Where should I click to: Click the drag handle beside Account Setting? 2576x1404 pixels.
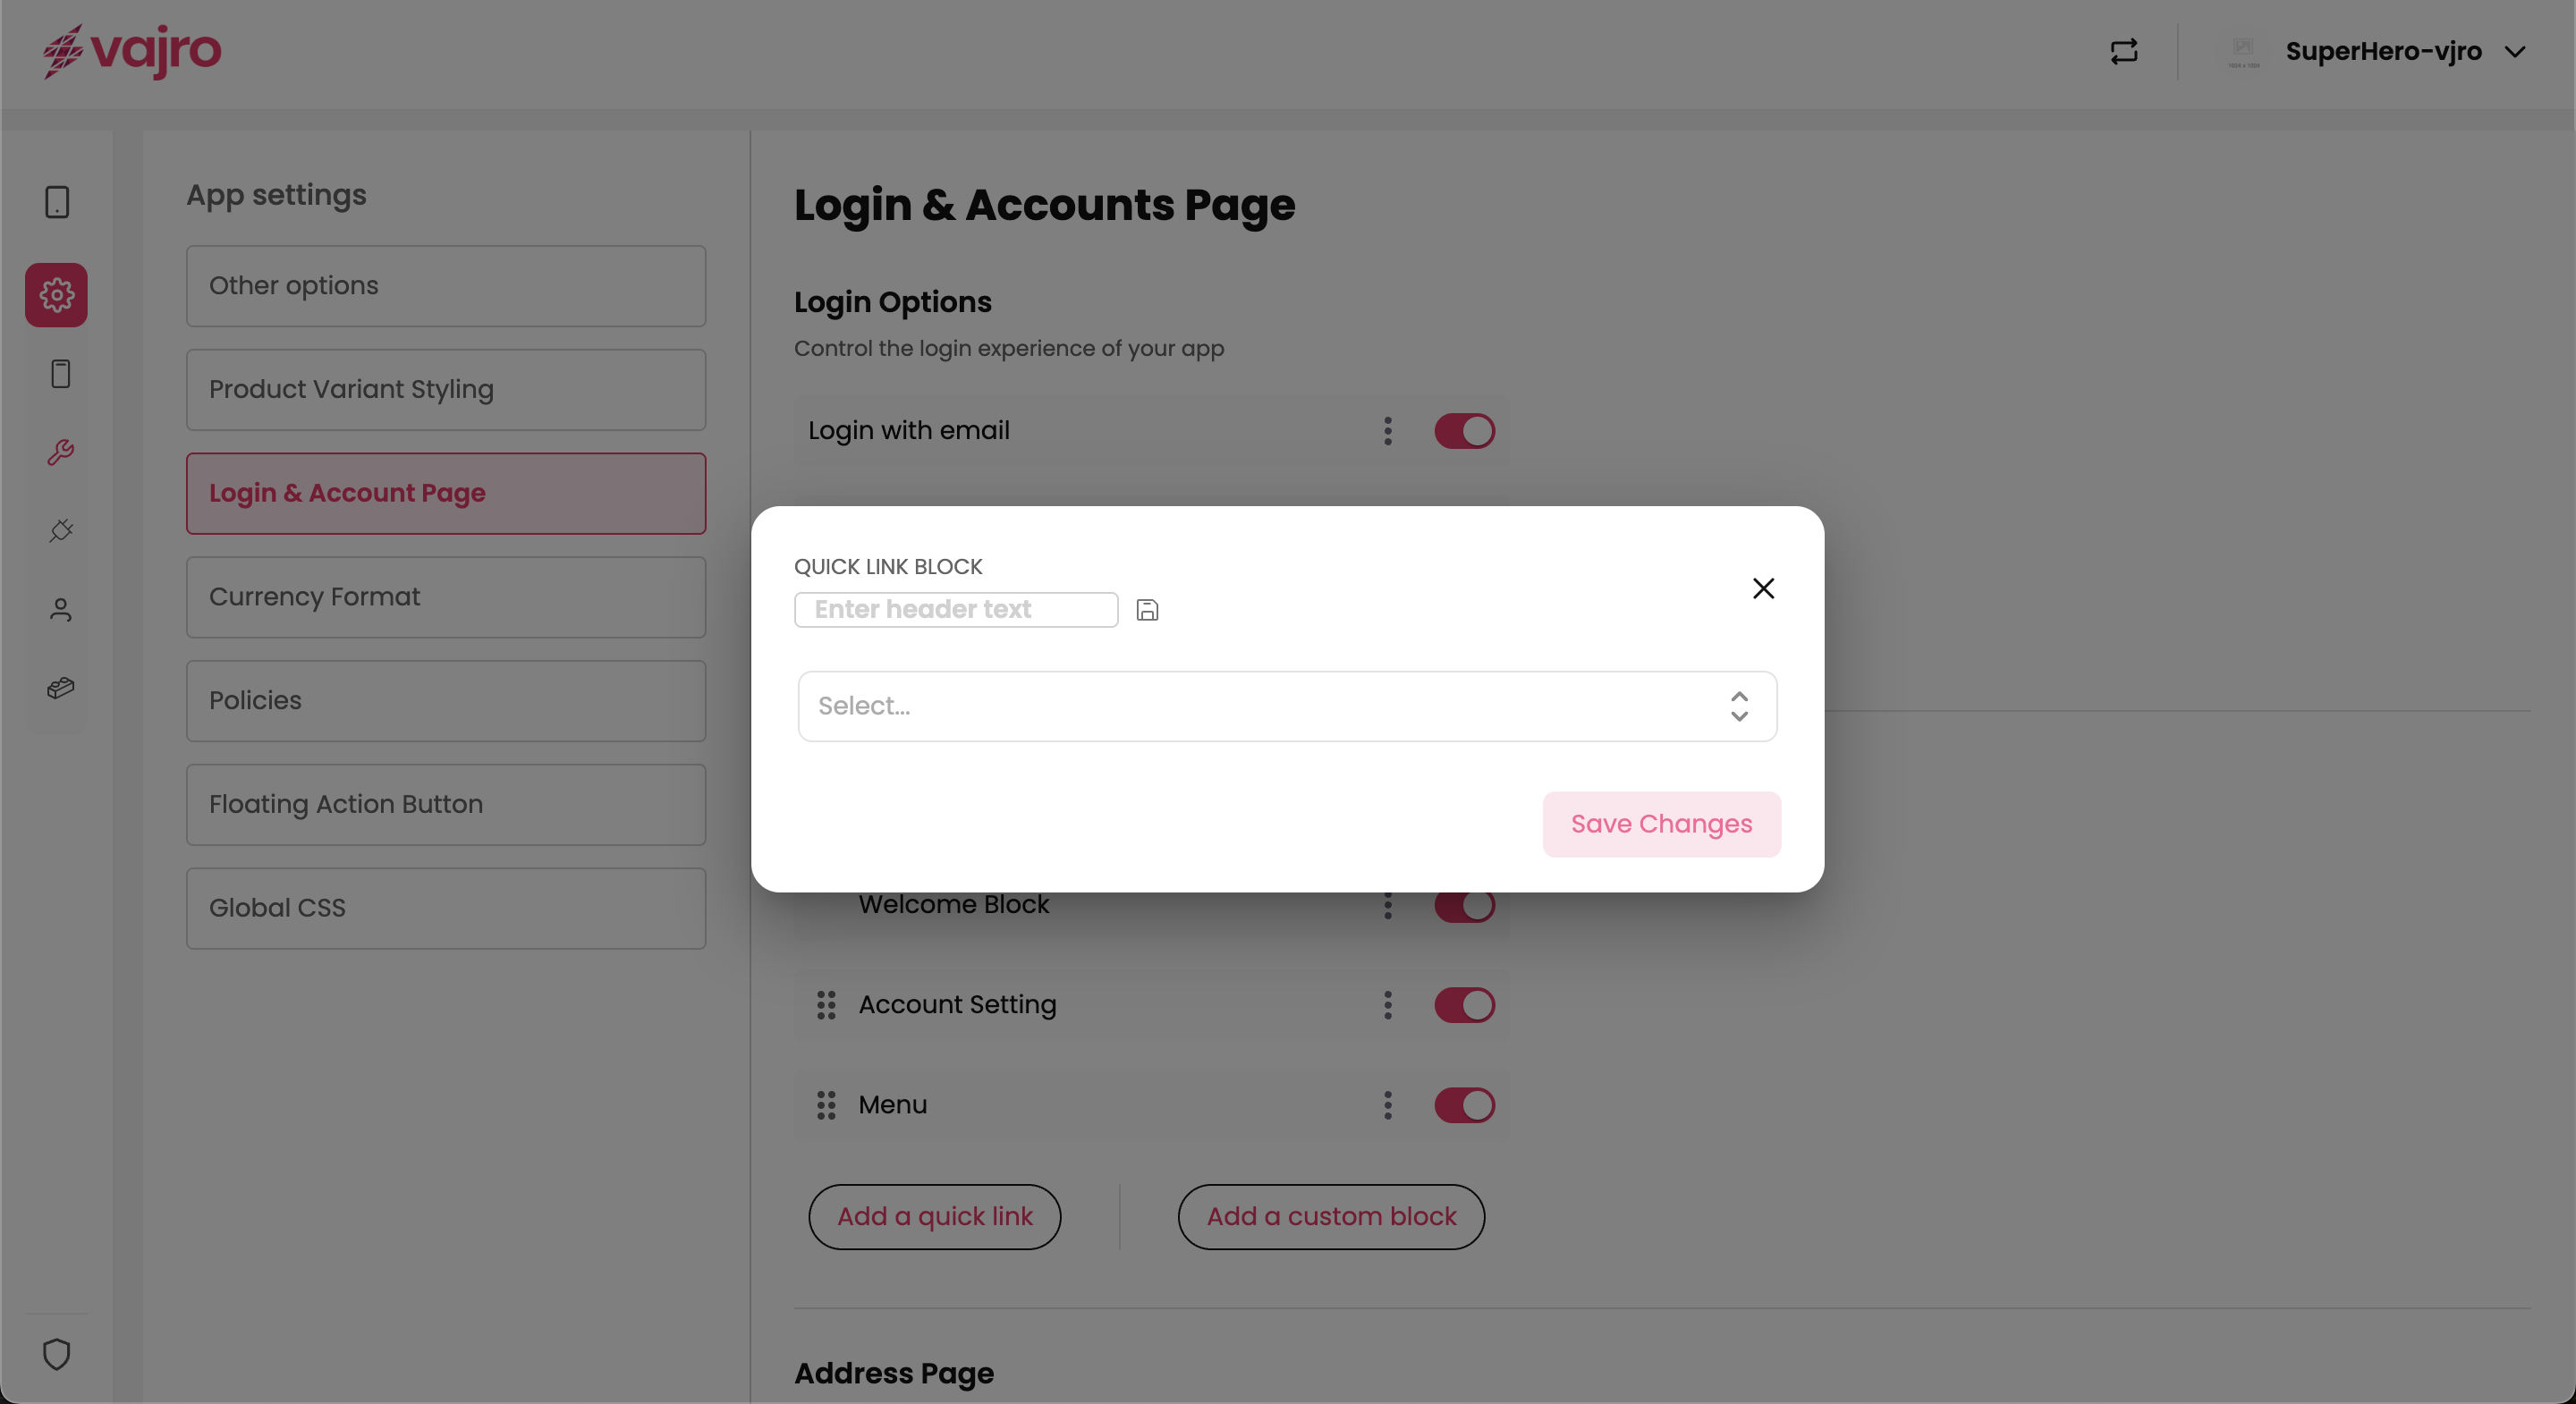tap(826, 1005)
